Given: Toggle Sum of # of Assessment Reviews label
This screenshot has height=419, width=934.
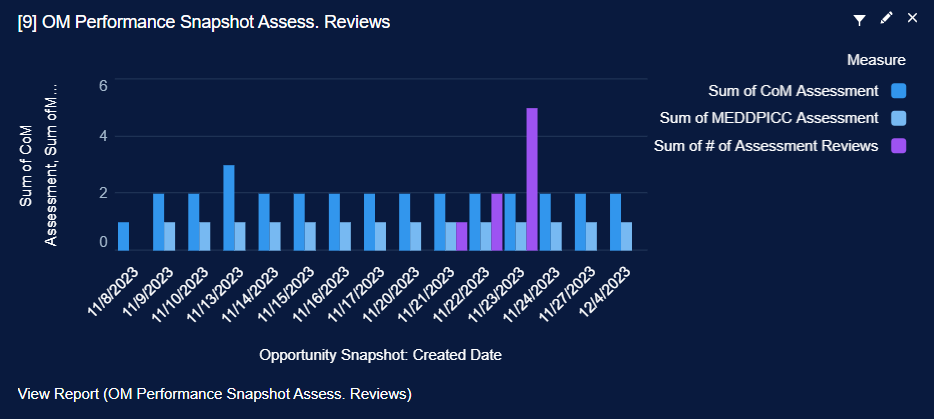Looking at the screenshot, I should point(766,146).
